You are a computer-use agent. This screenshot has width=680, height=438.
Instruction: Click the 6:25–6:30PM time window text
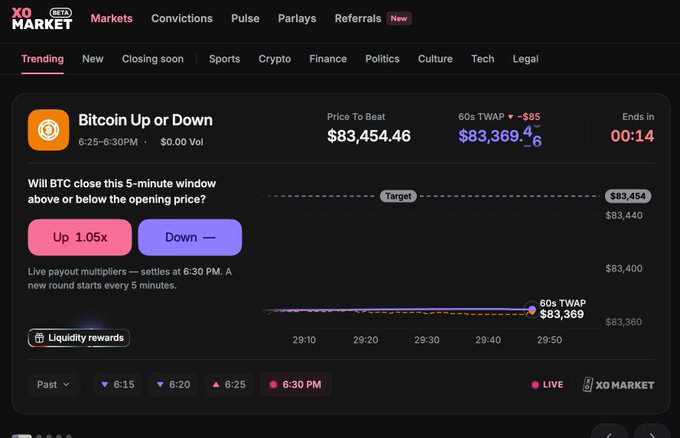(x=108, y=142)
